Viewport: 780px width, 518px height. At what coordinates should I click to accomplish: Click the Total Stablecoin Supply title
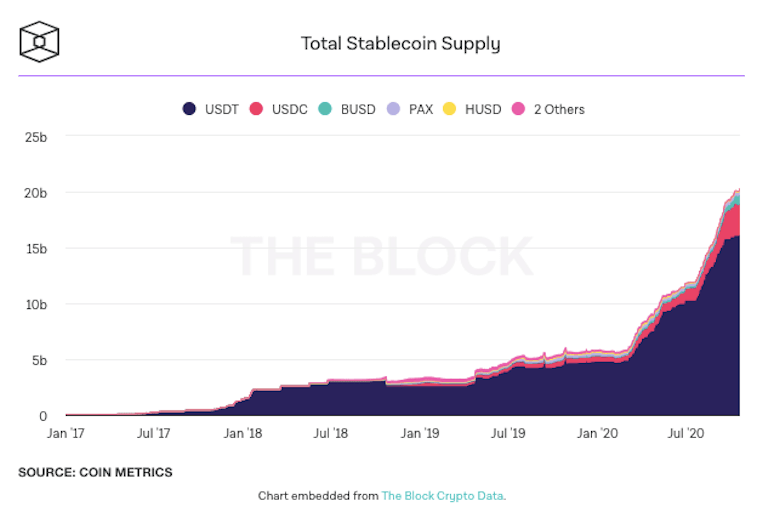[400, 44]
